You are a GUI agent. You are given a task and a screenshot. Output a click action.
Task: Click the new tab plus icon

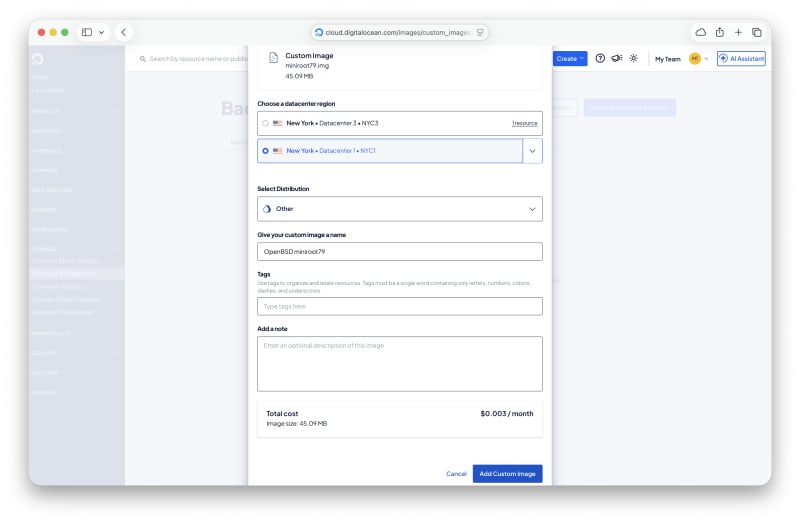tap(738, 32)
